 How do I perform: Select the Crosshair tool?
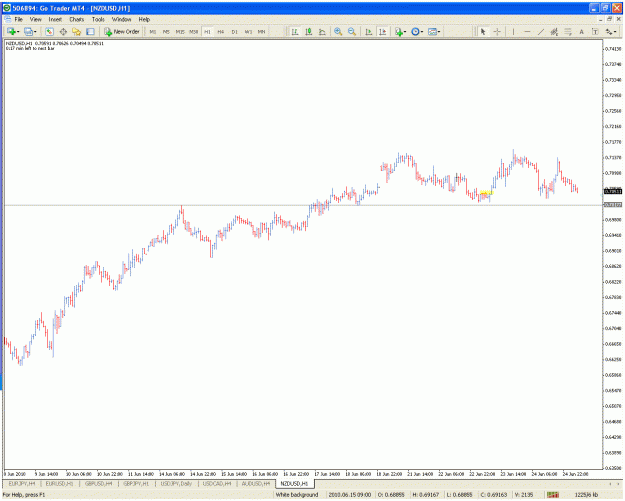(497, 31)
